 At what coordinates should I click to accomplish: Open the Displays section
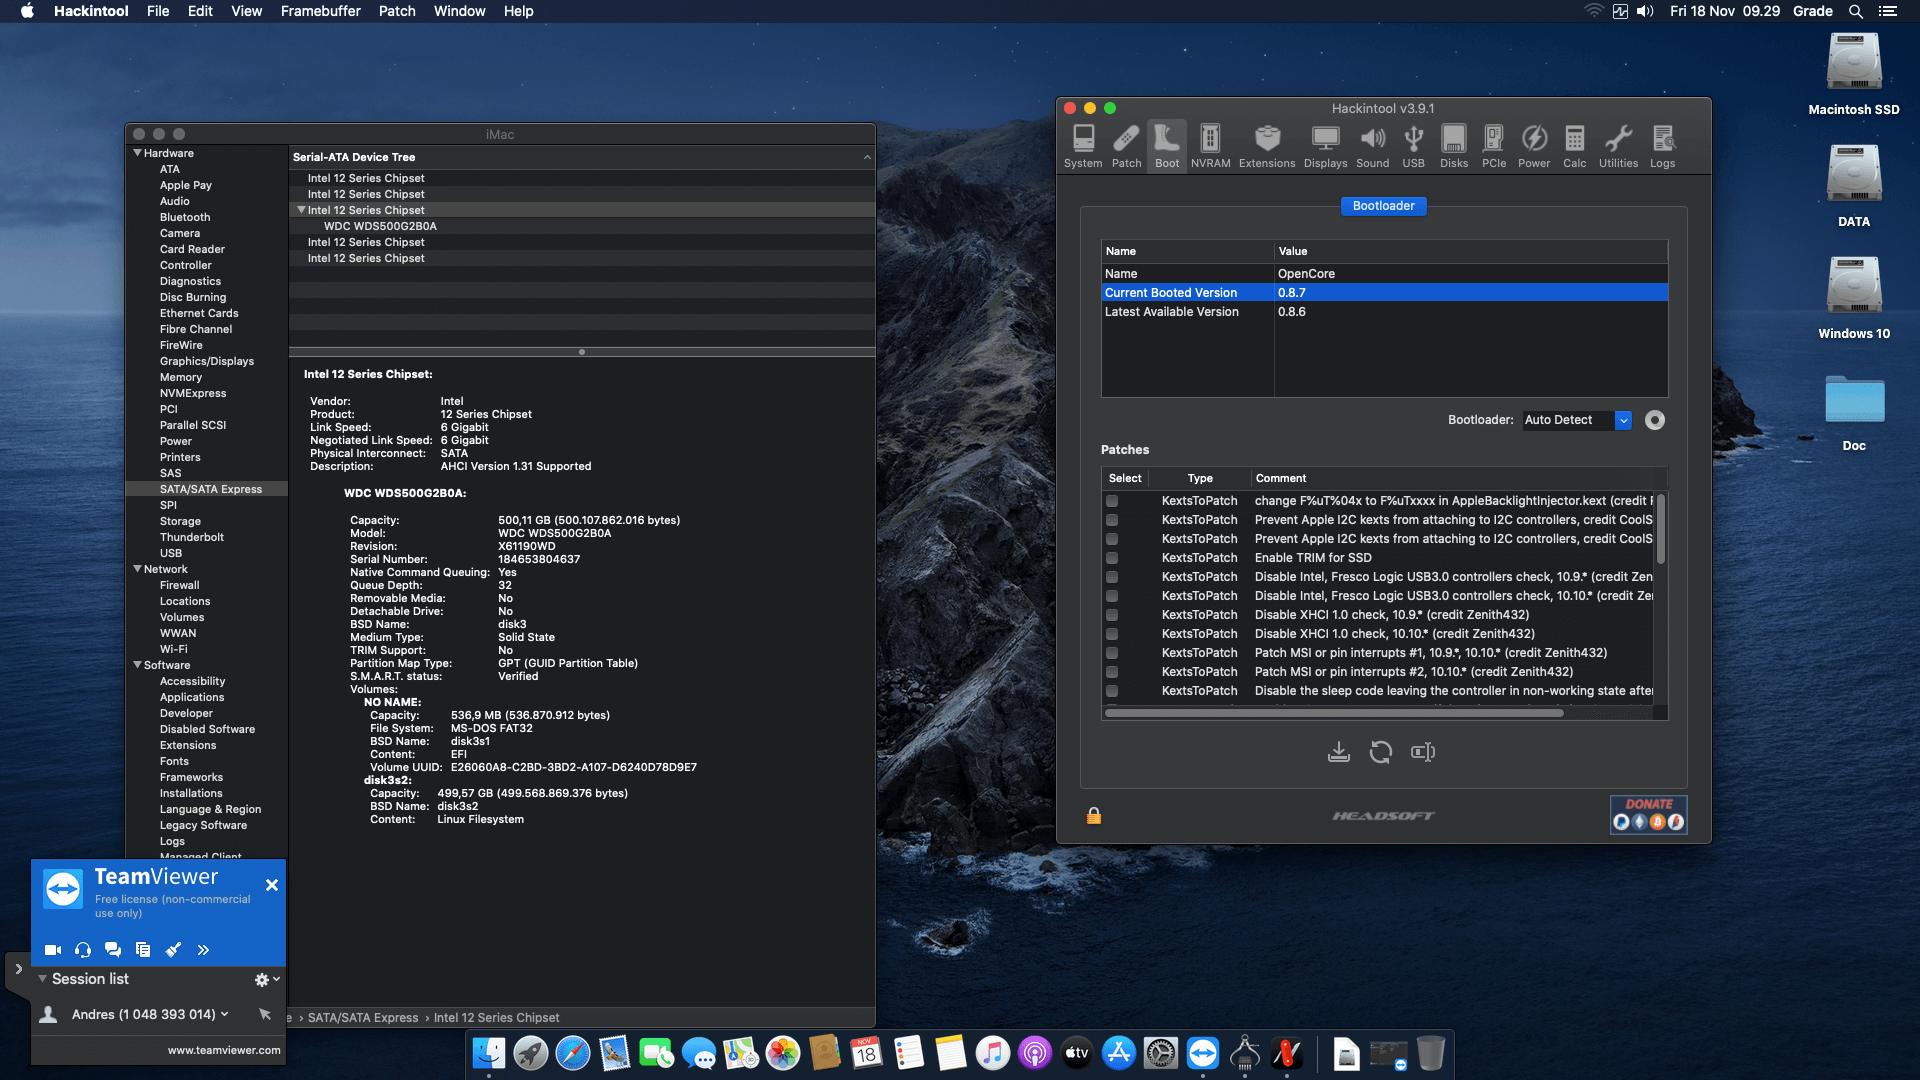[x=1325, y=146]
